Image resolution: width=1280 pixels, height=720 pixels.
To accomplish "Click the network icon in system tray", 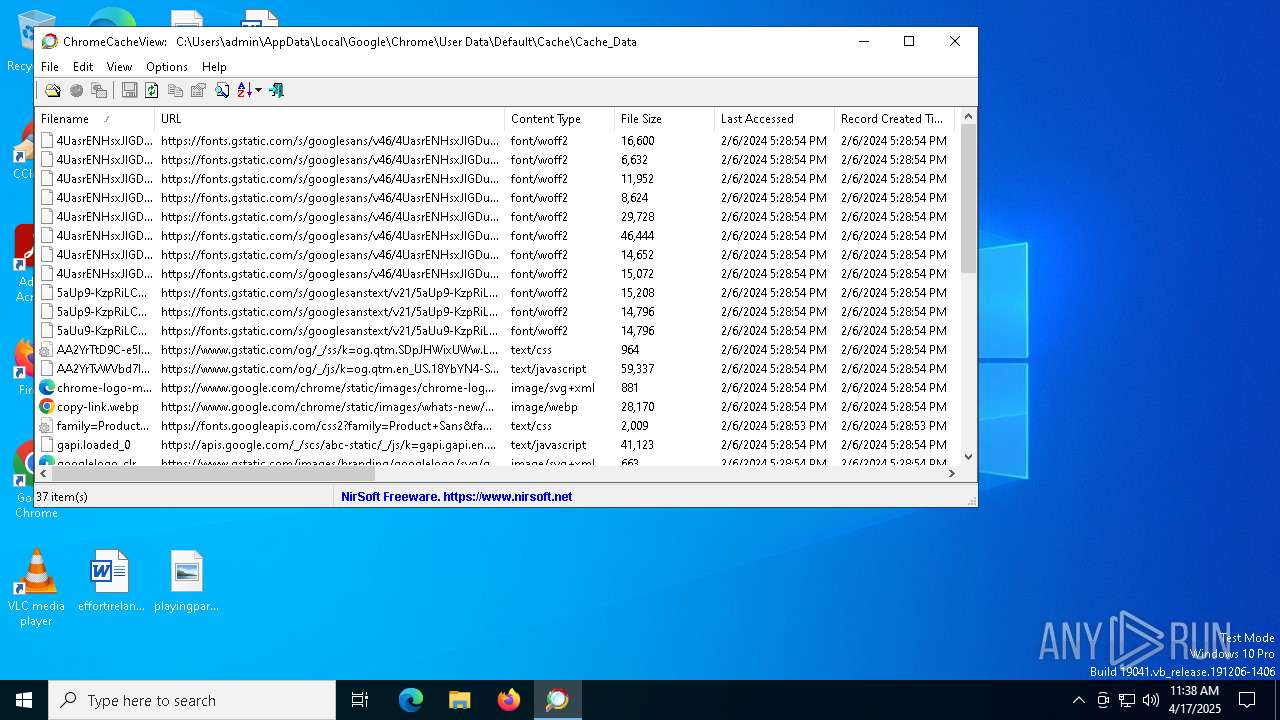I will pos(1127,700).
